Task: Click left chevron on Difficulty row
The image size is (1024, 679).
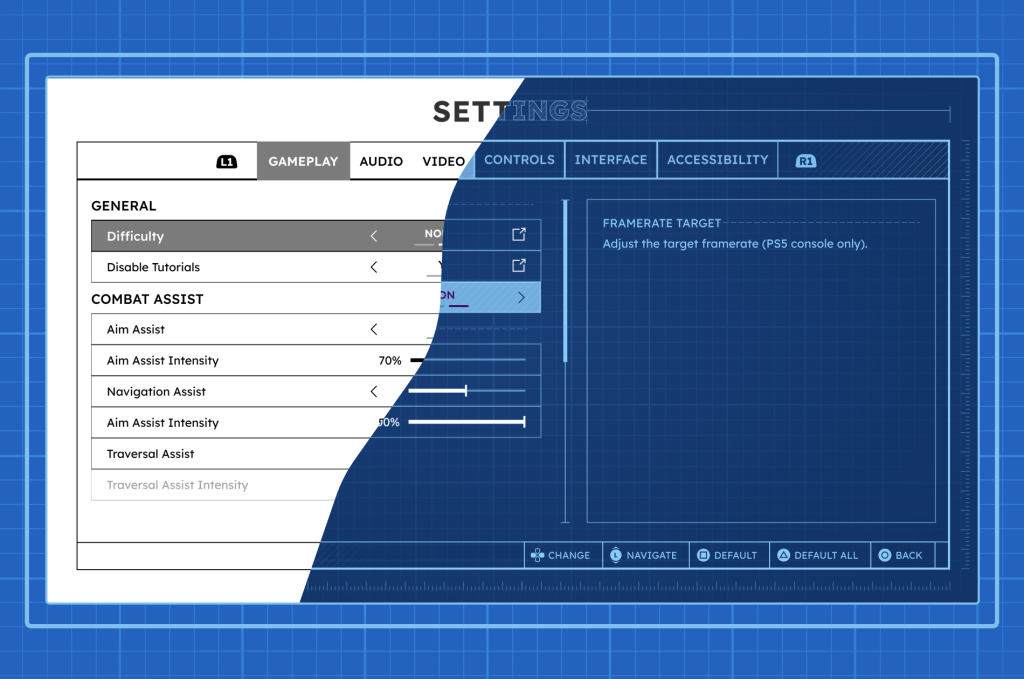Action: (374, 236)
